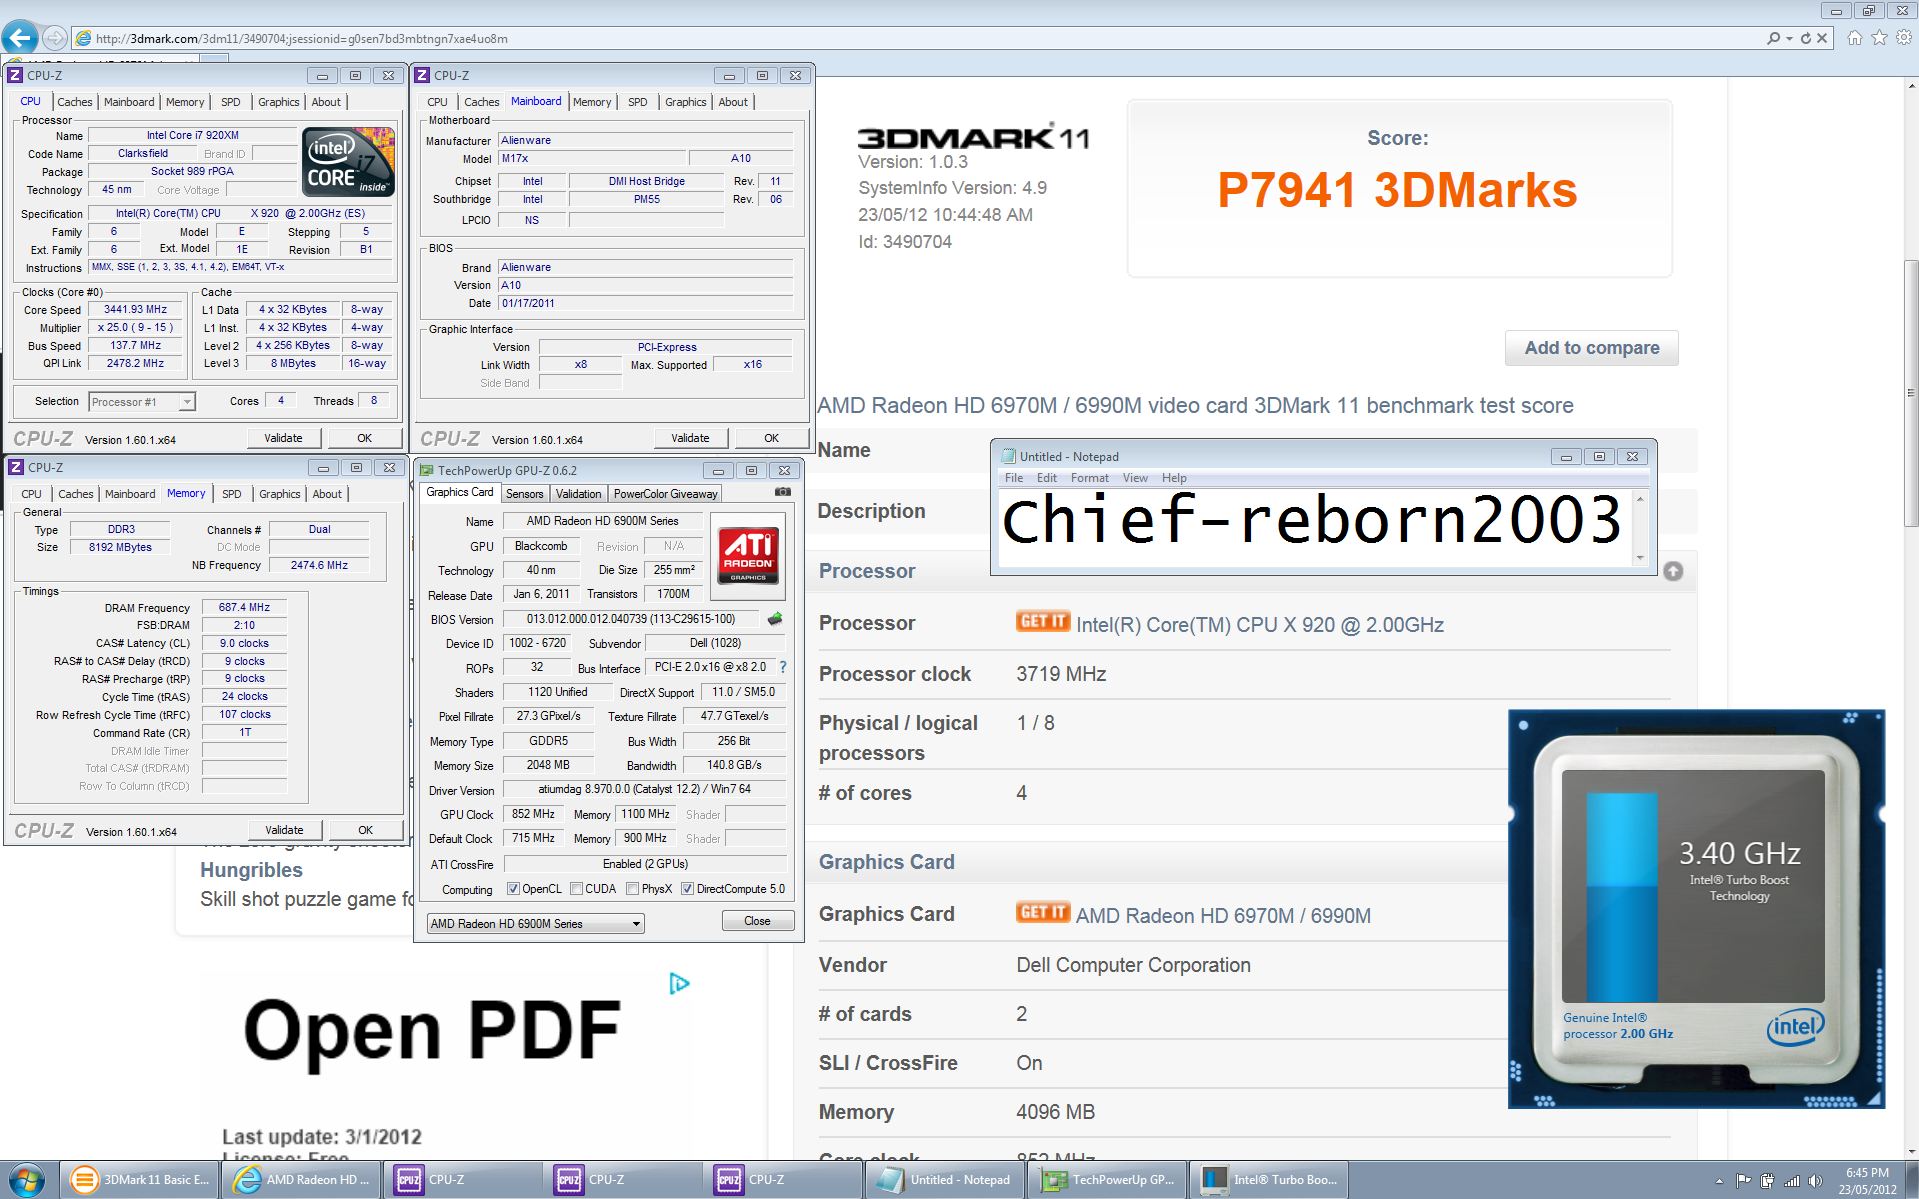Open the SPD tab in the CPU-Z Mainboard window

click(x=637, y=102)
